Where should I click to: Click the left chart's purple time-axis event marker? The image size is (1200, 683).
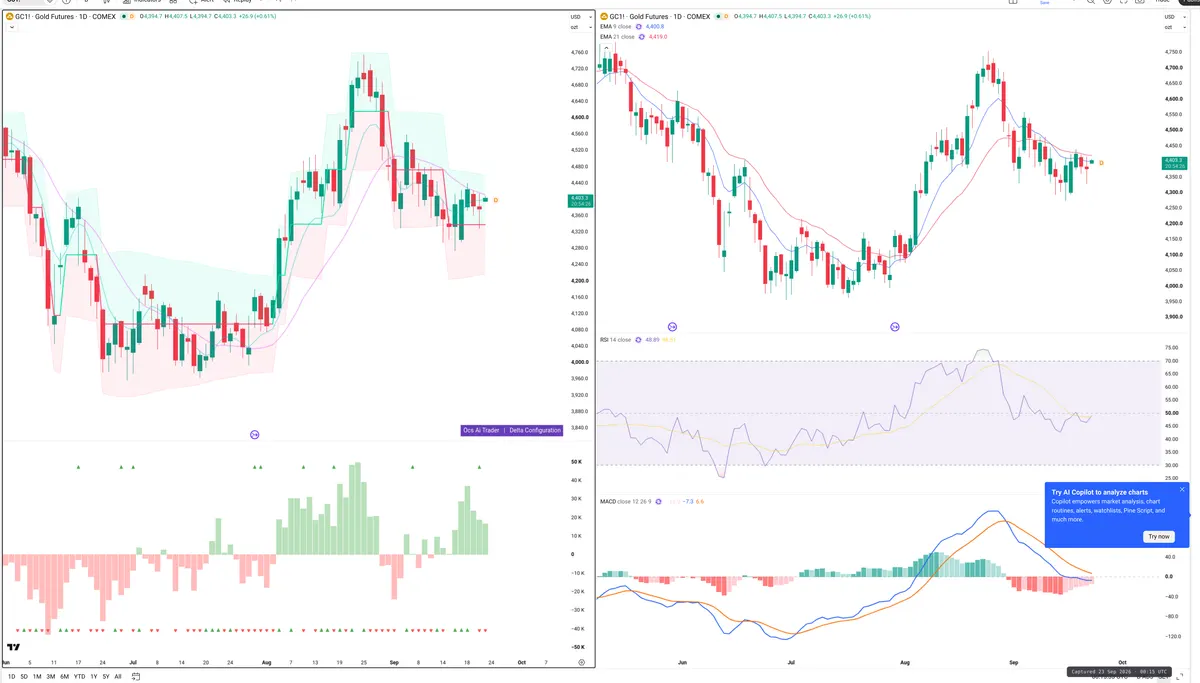click(254, 434)
